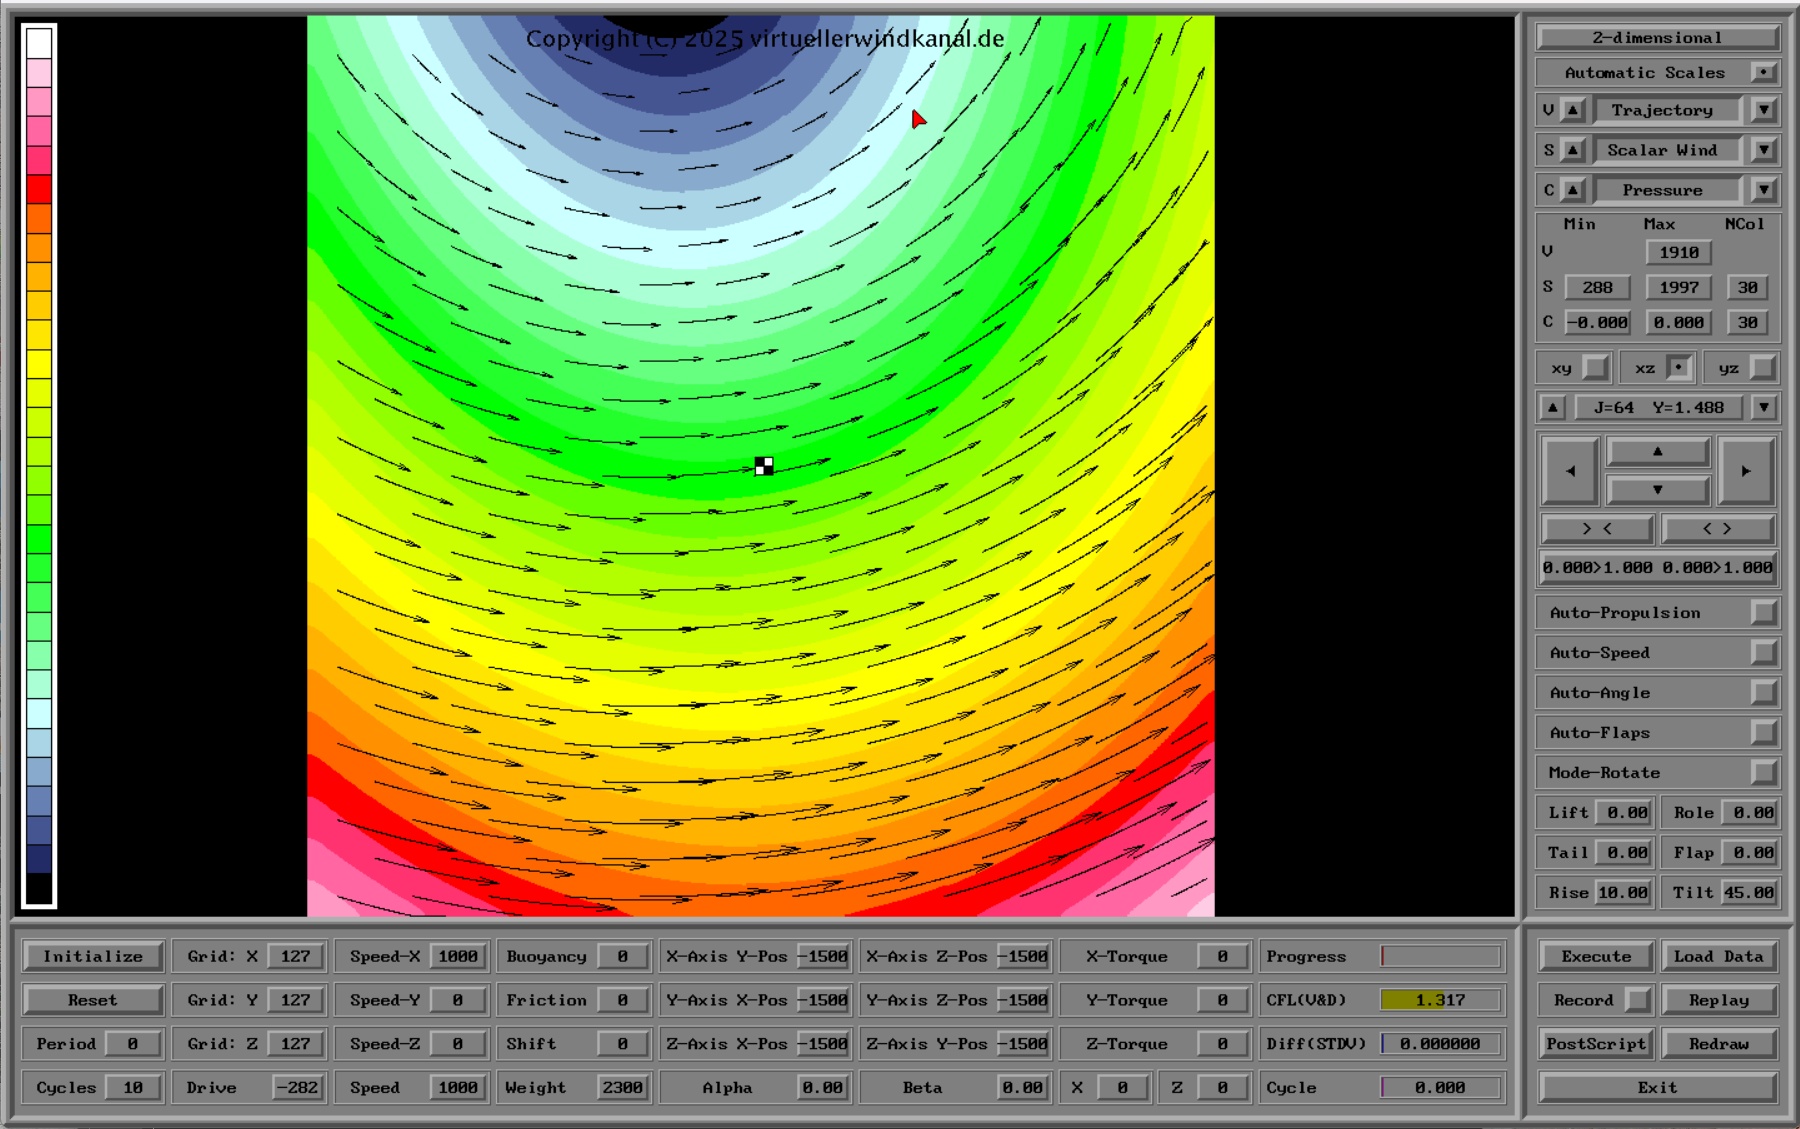The width and height of the screenshot is (1800, 1129).
Task: Click the up arrow beside Scalar Wind
Action: click(1573, 150)
